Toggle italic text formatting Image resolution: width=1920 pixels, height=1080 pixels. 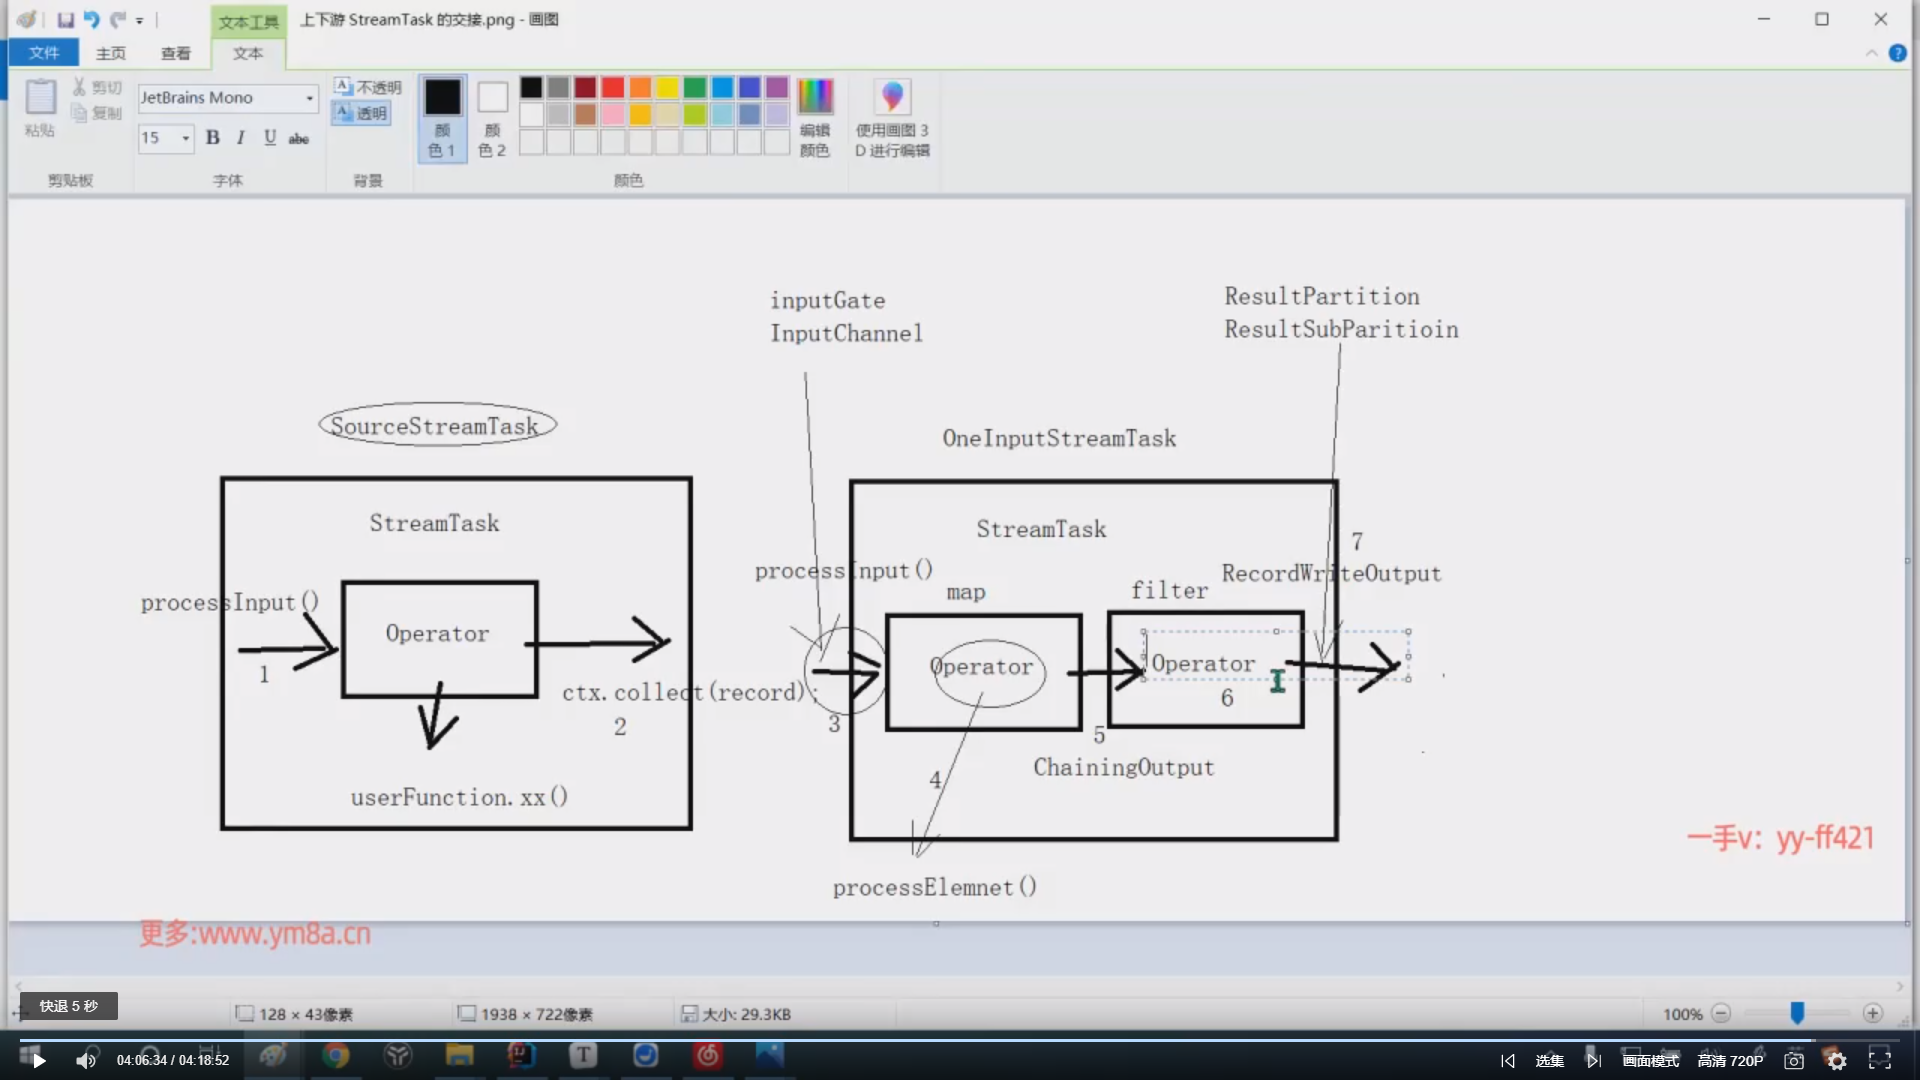pyautogui.click(x=240, y=138)
